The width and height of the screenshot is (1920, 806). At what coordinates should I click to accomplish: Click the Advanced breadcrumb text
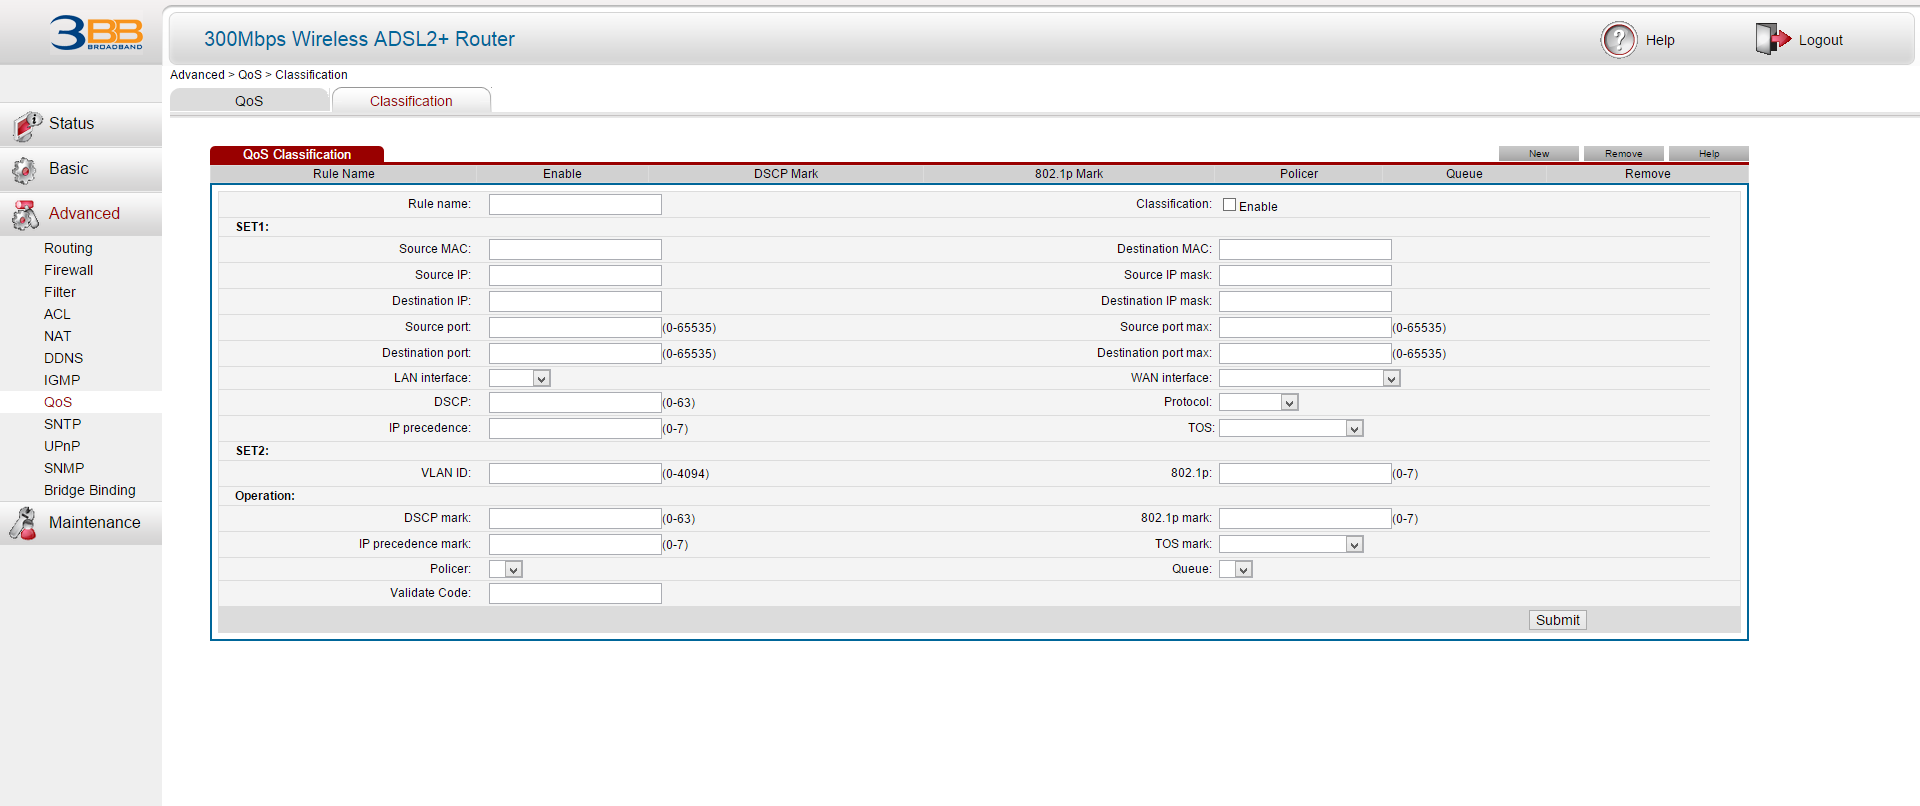click(x=197, y=75)
